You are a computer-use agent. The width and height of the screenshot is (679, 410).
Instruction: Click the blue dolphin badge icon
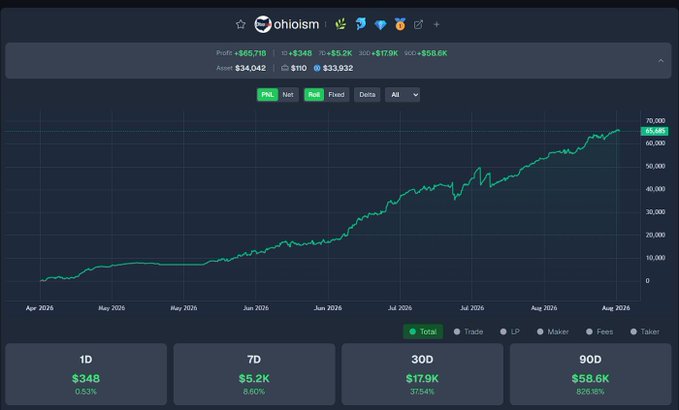click(360, 24)
